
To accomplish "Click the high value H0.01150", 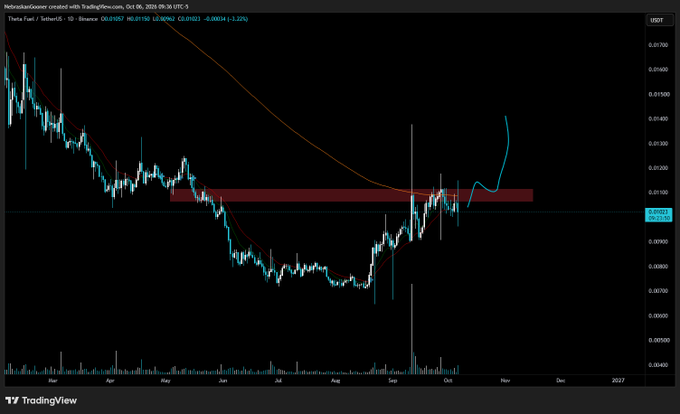I will (x=138, y=19).
